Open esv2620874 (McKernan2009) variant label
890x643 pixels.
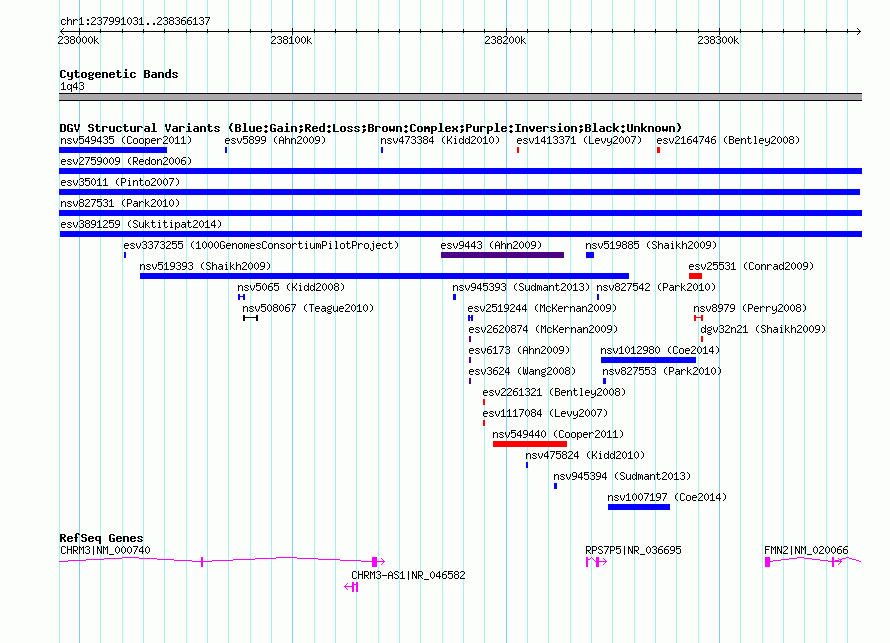point(543,329)
